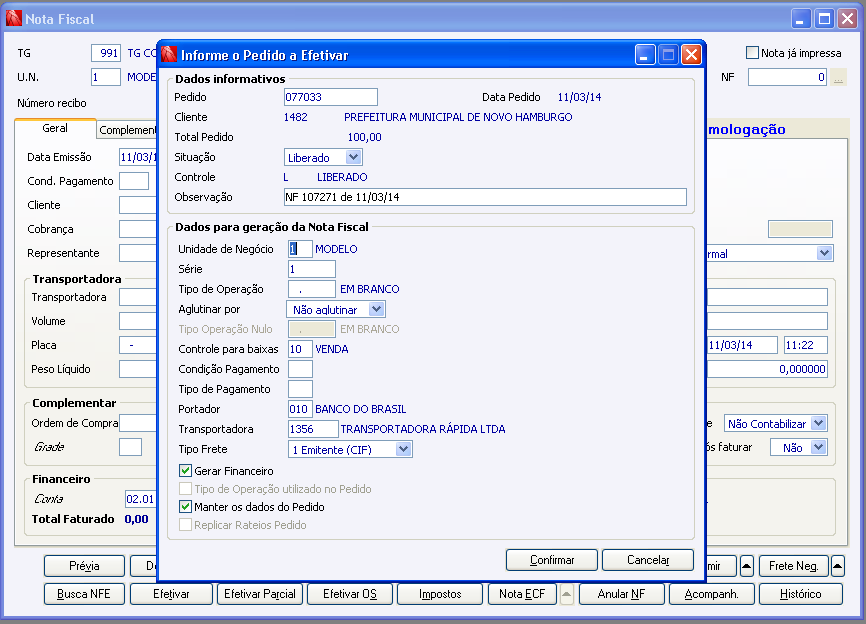Click the up-arrow button beside Frete Neg.
This screenshot has width=866, height=624.
point(837,565)
